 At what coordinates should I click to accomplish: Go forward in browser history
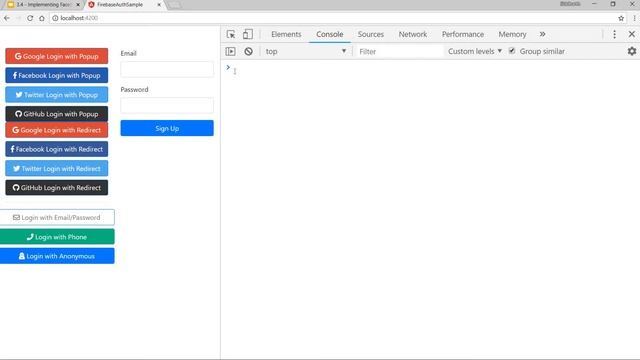click(x=18, y=18)
